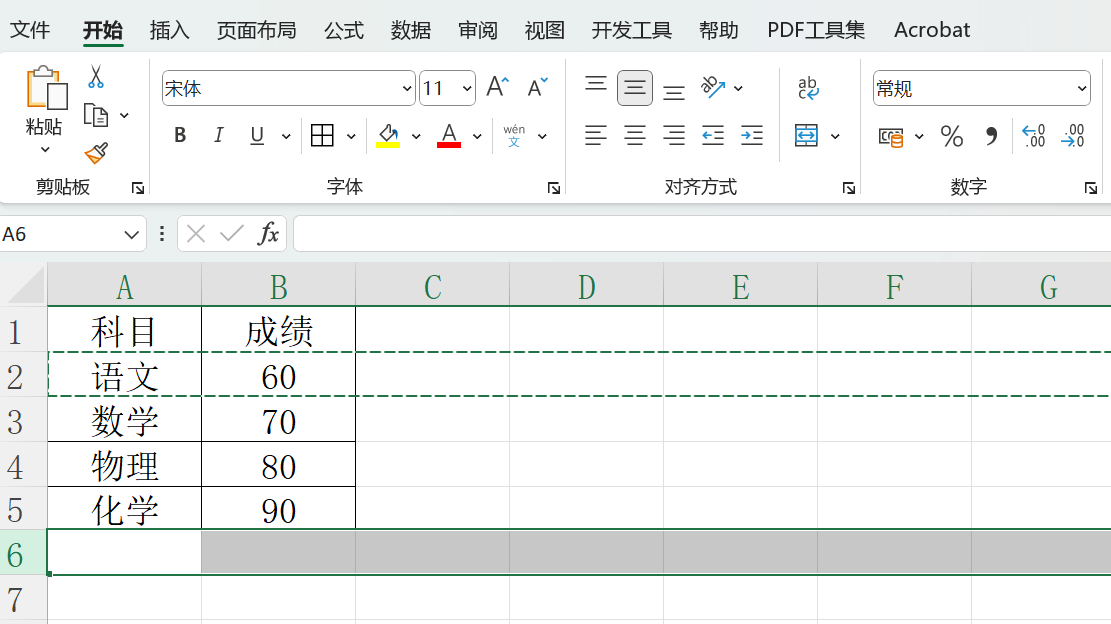The image size is (1111, 624).
Task: Toggle bold formatting
Action: (x=180, y=135)
